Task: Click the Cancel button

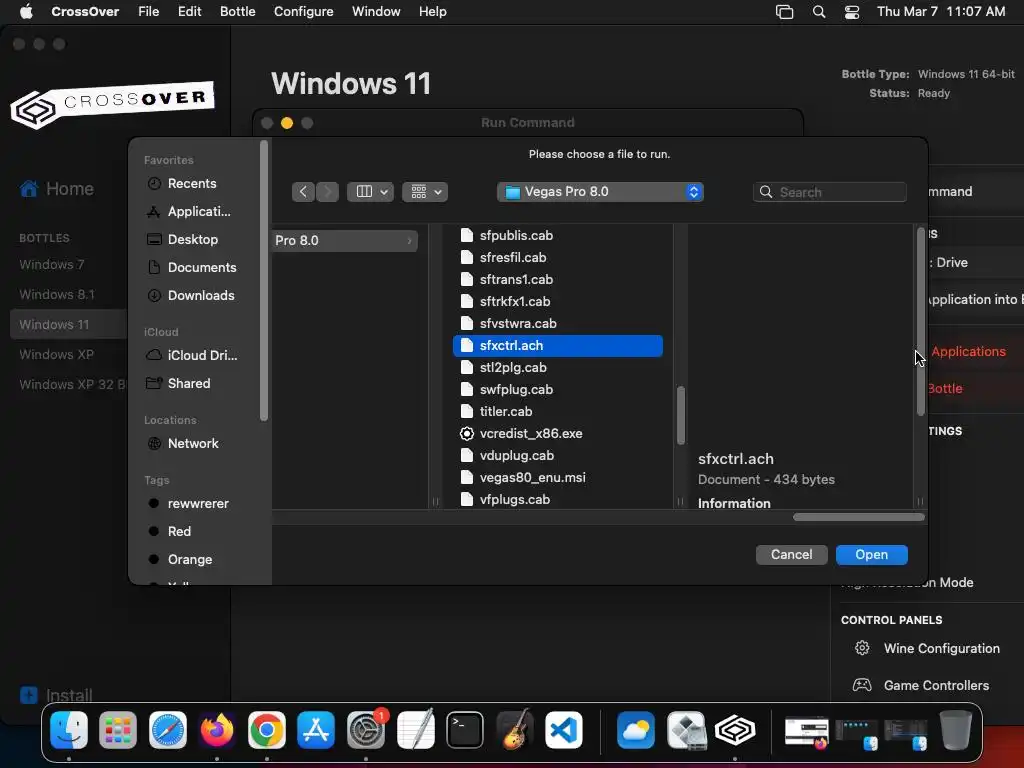Action: tap(792, 554)
